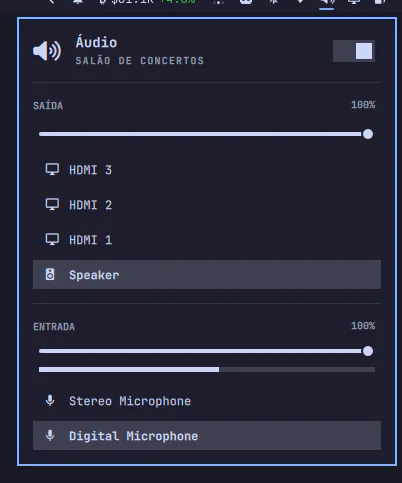This screenshot has width=402, height=483.
Task: Choose Speaker as the output device
Action: point(207,274)
